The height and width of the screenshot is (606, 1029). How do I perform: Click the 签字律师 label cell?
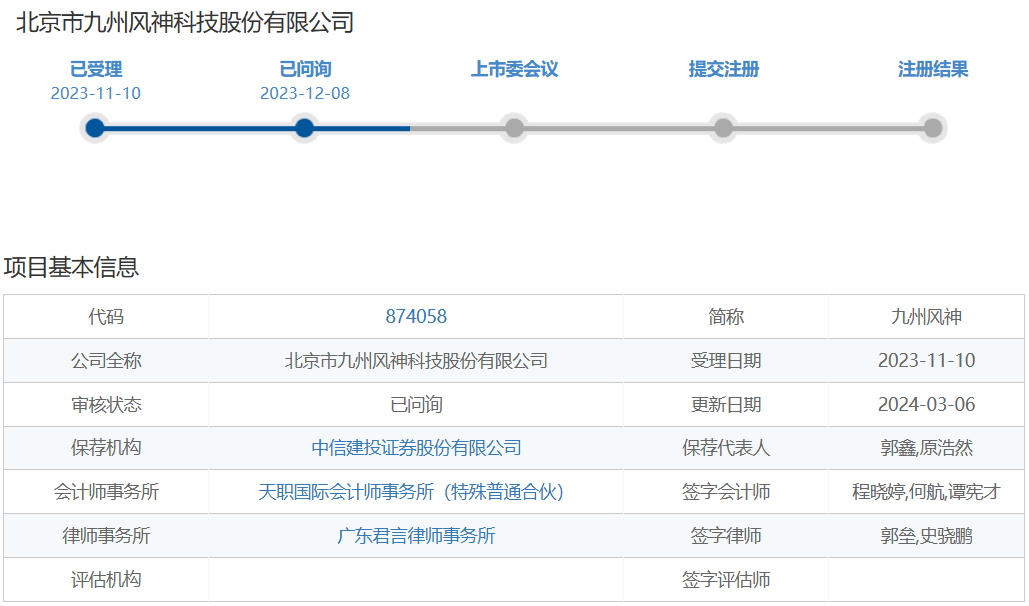[x=726, y=536]
